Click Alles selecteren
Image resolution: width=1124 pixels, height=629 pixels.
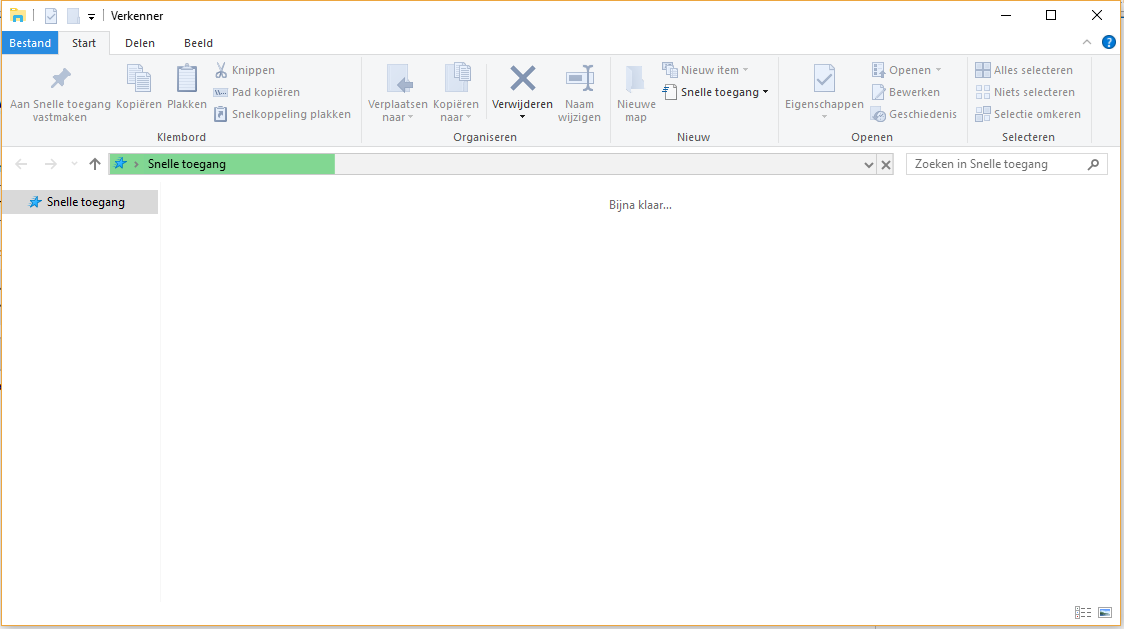click(1024, 70)
